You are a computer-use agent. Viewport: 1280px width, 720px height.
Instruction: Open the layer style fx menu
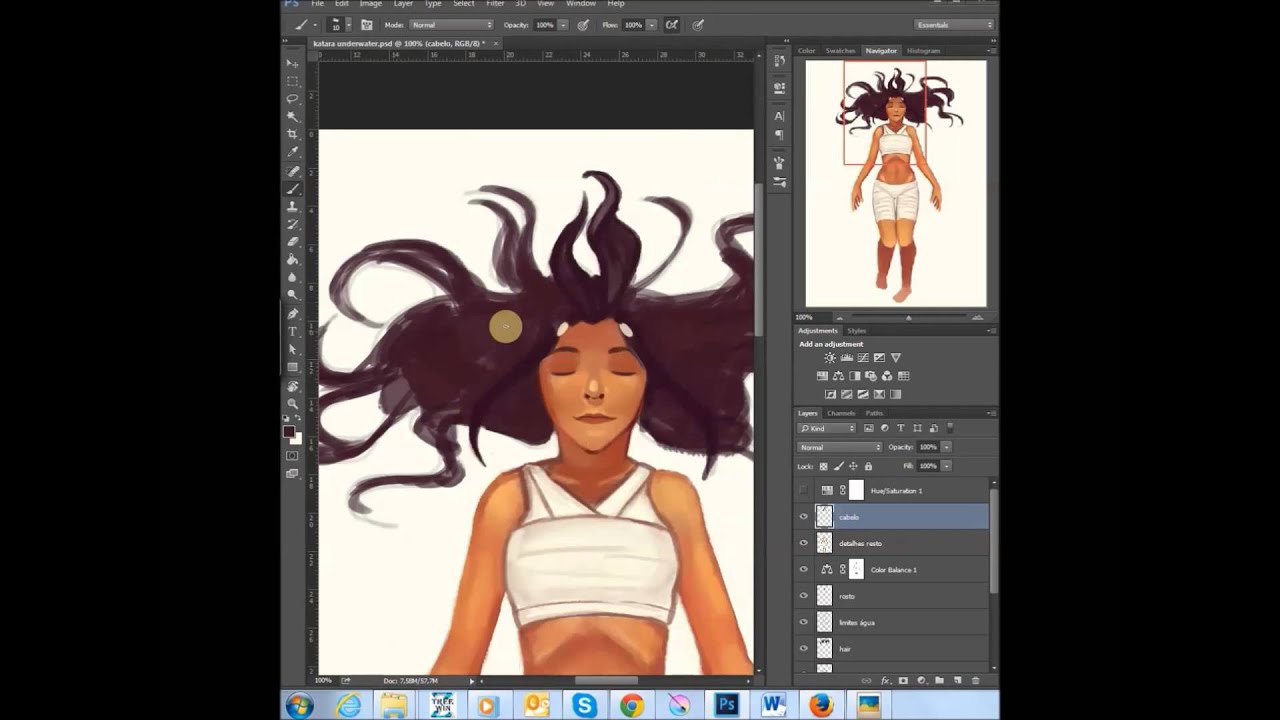(x=886, y=680)
